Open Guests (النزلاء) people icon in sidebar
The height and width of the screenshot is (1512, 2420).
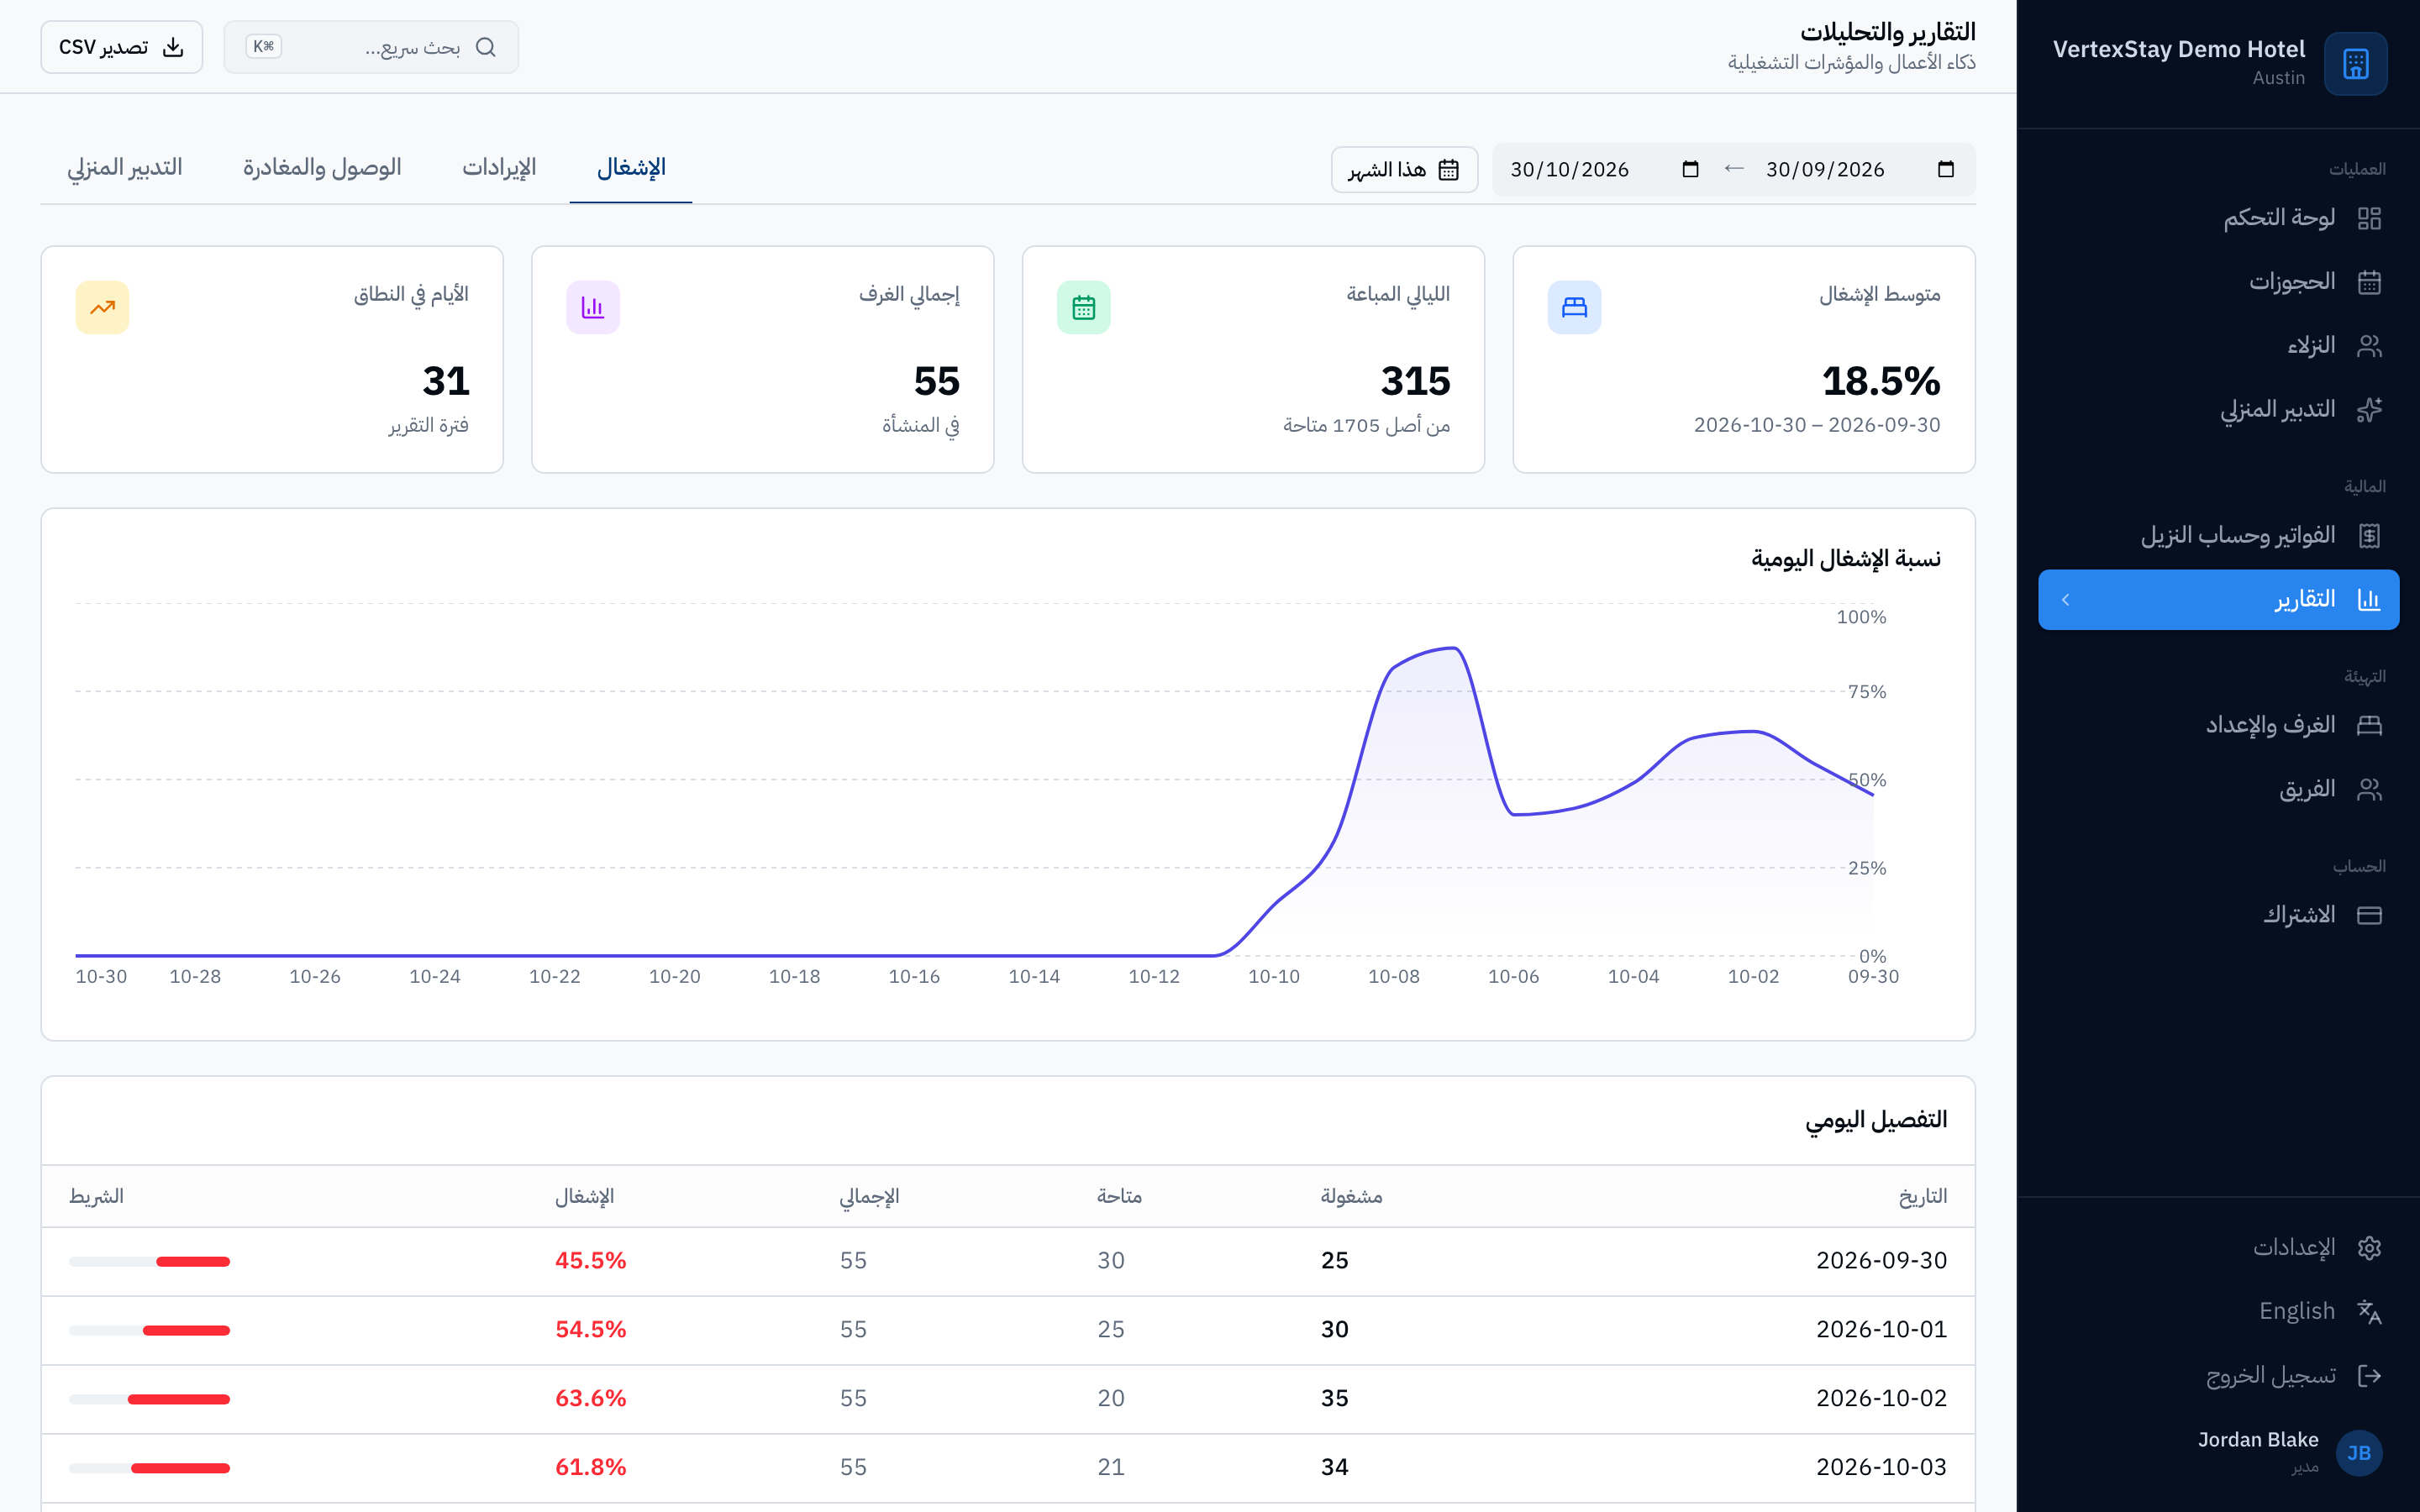2368,346
